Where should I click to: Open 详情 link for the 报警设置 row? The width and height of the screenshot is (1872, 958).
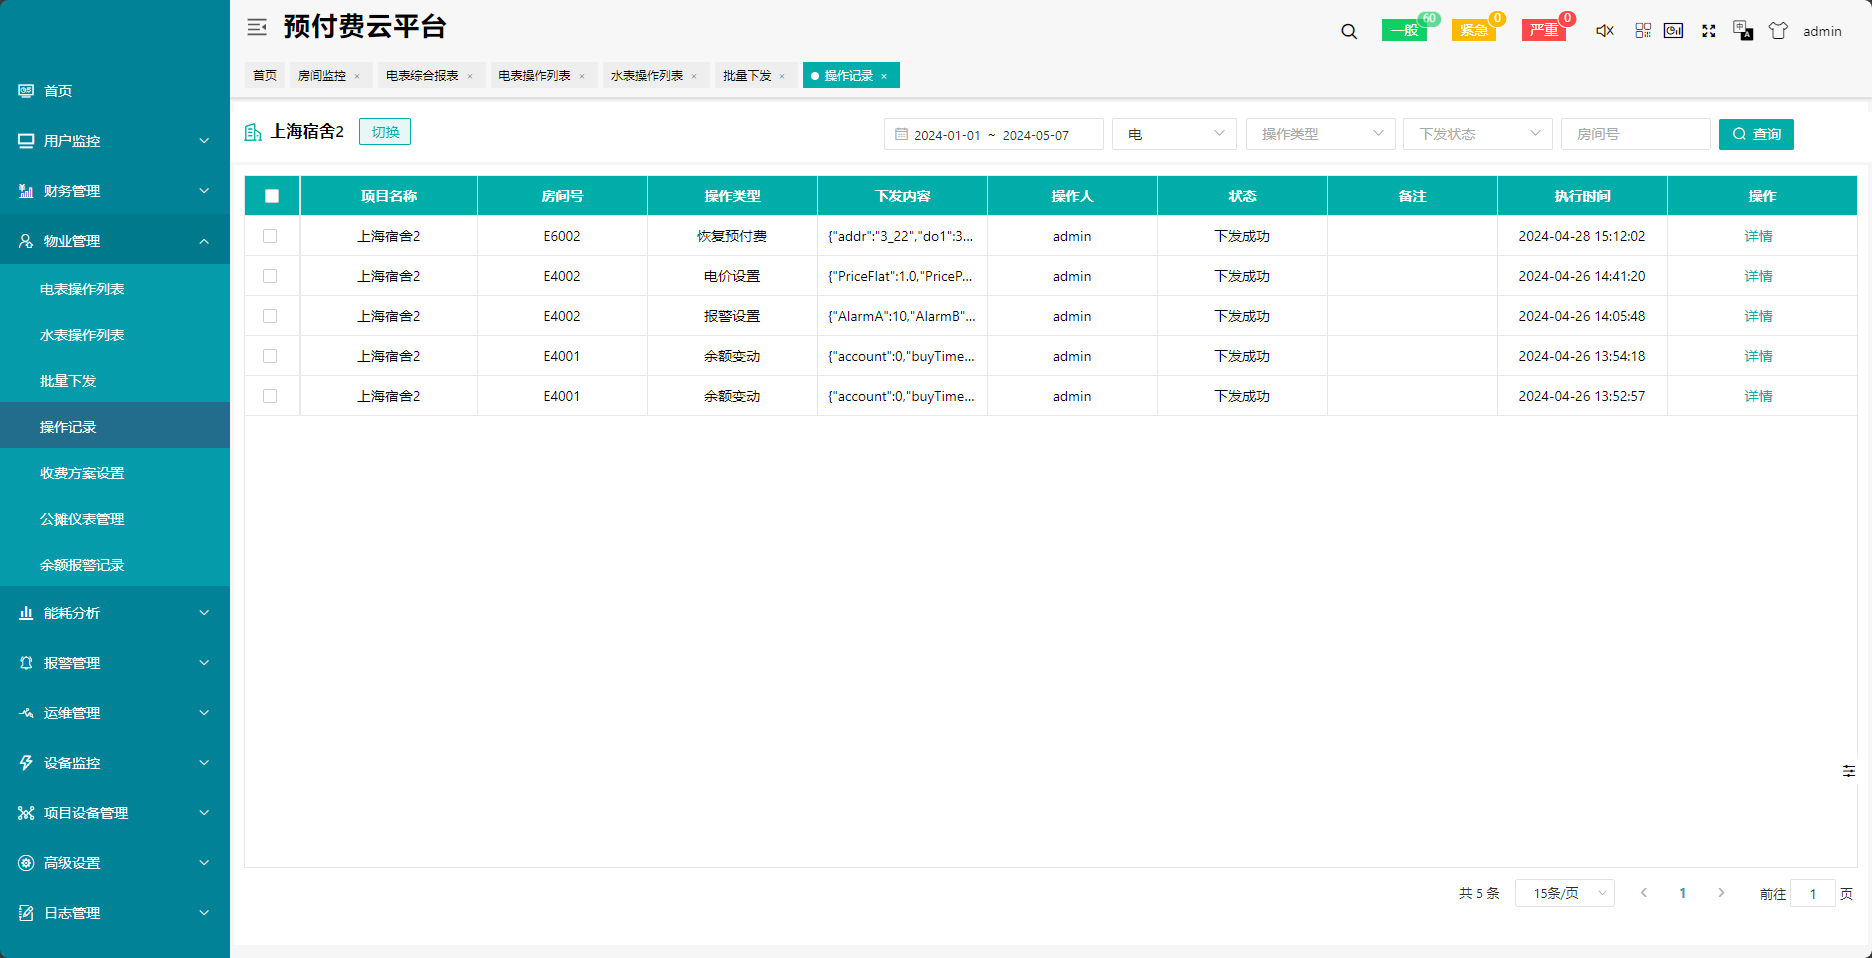(1758, 316)
